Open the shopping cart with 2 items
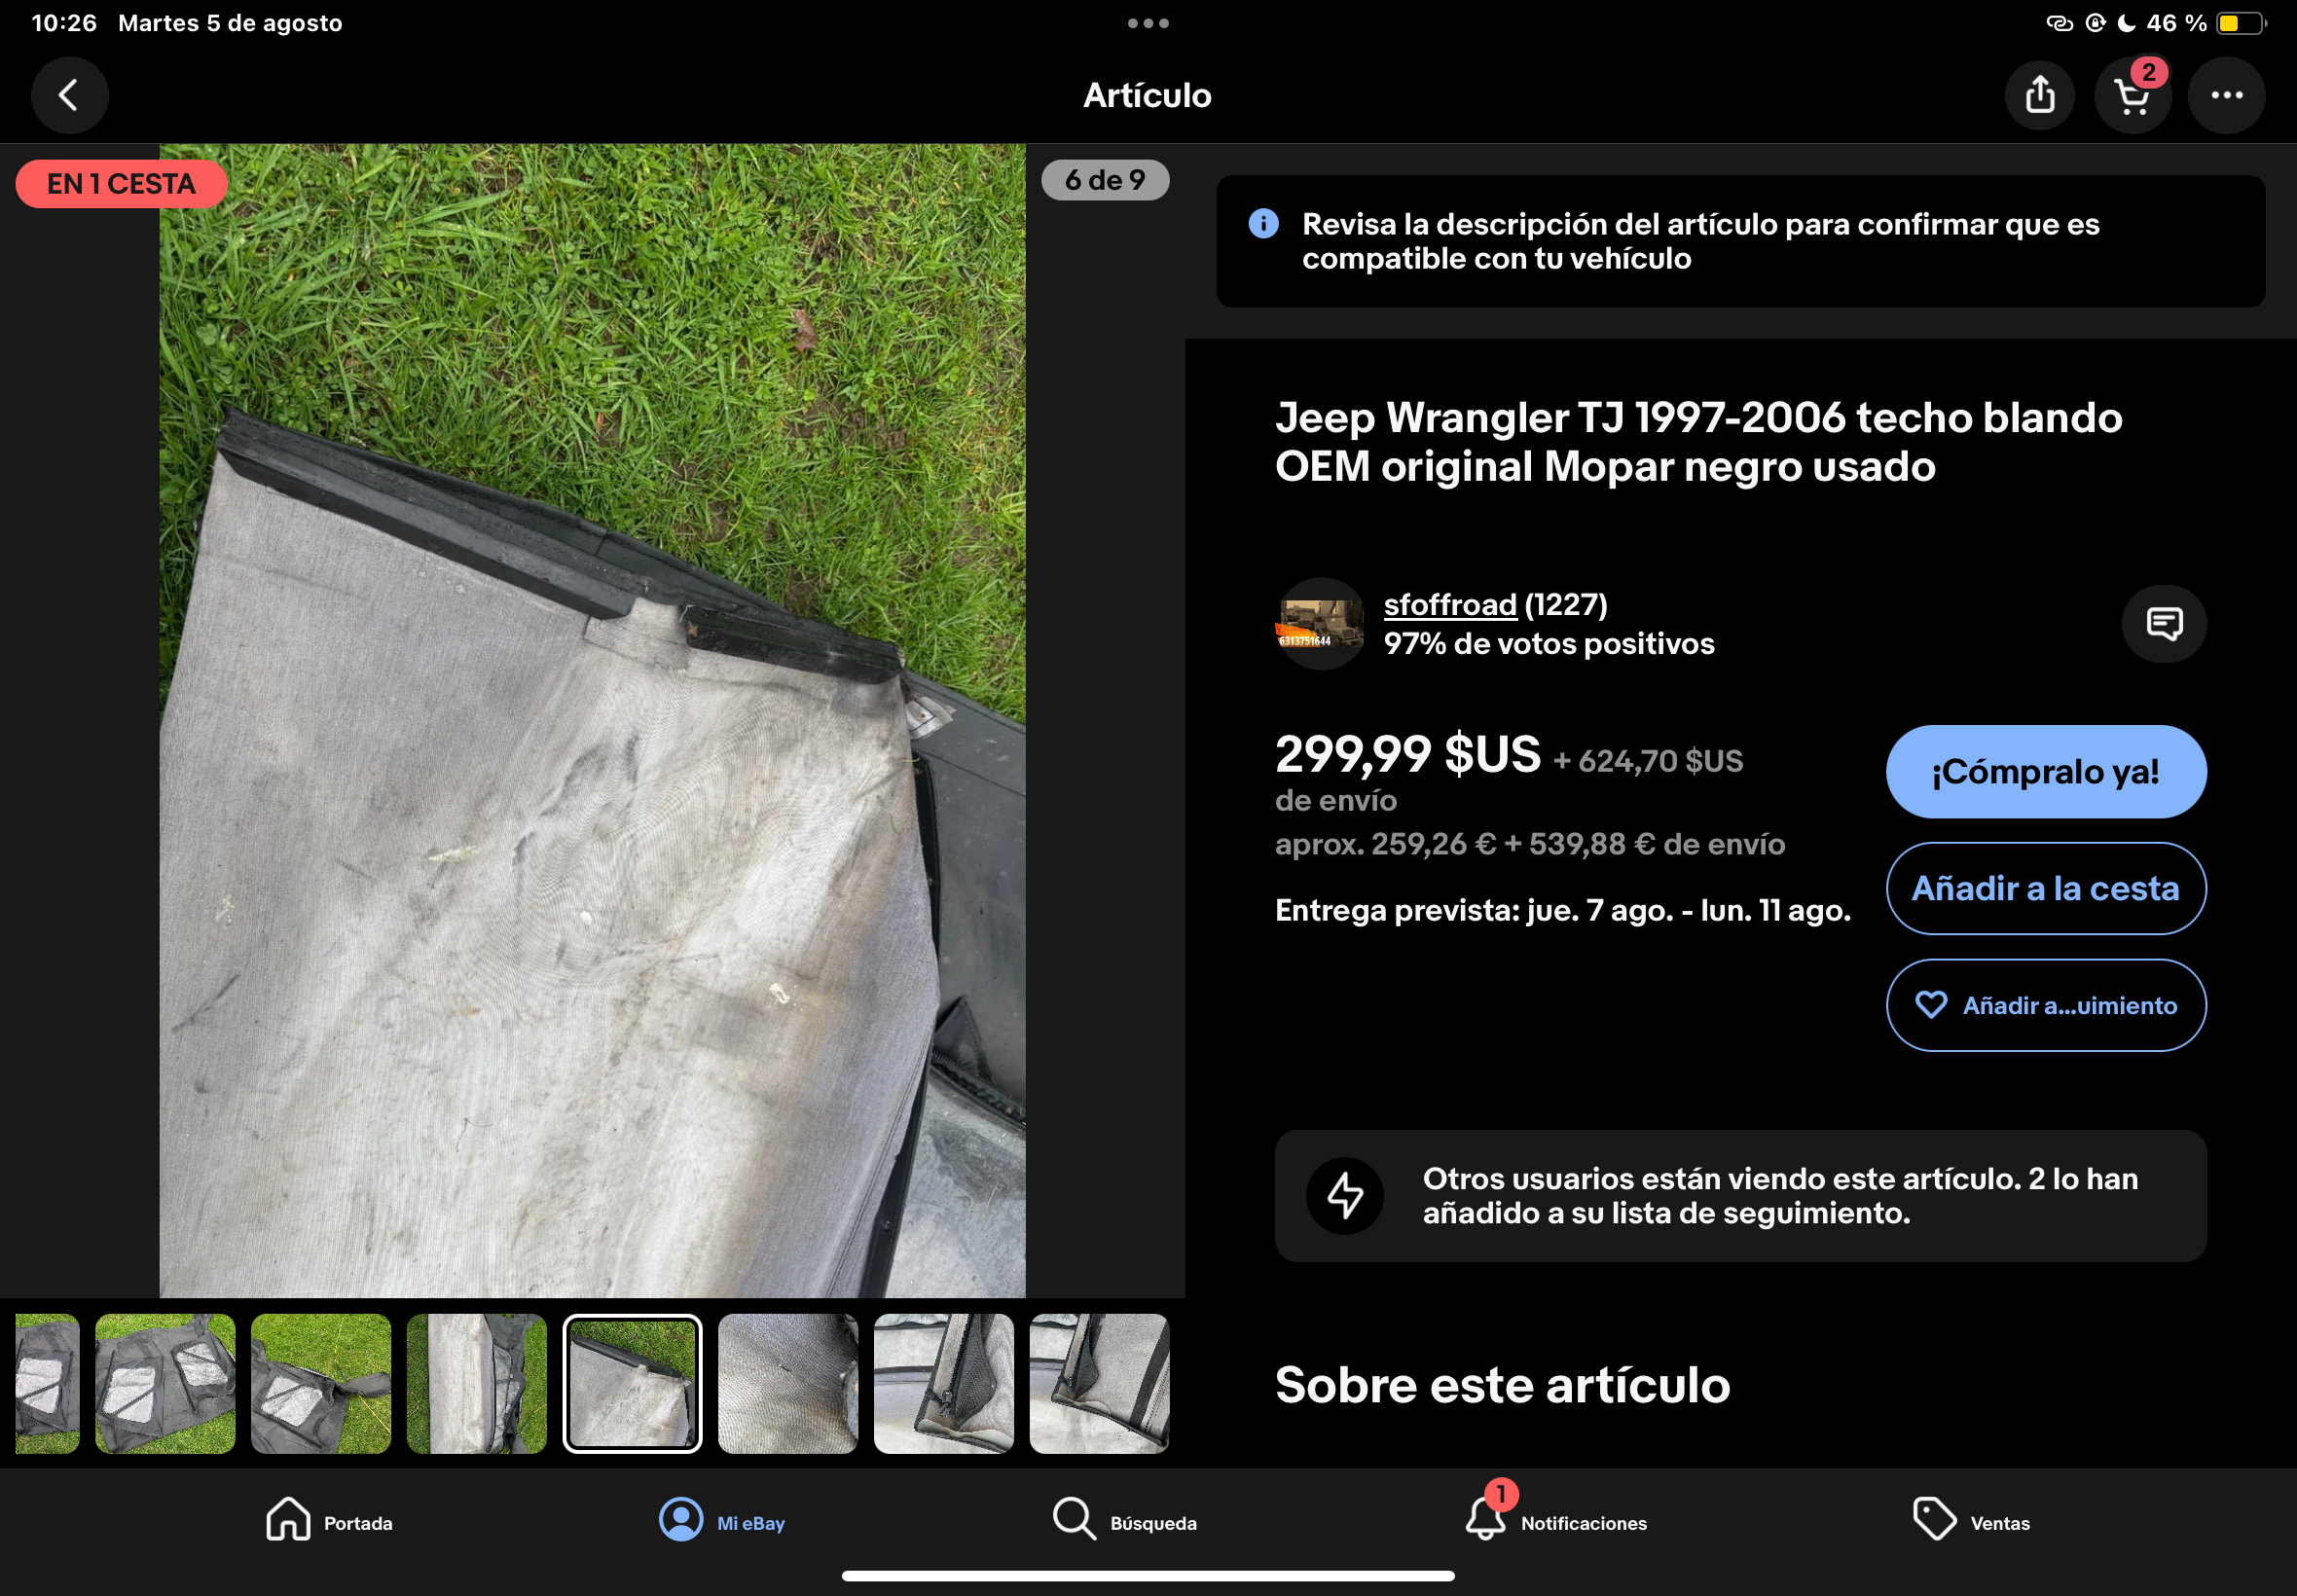This screenshot has width=2297, height=1596. tap(2132, 96)
